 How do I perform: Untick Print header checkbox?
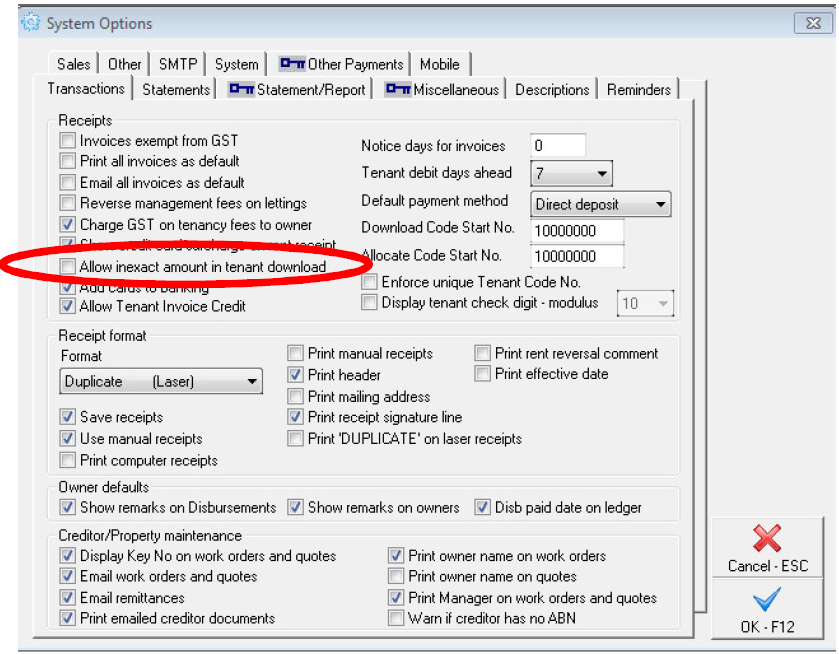[295, 375]
